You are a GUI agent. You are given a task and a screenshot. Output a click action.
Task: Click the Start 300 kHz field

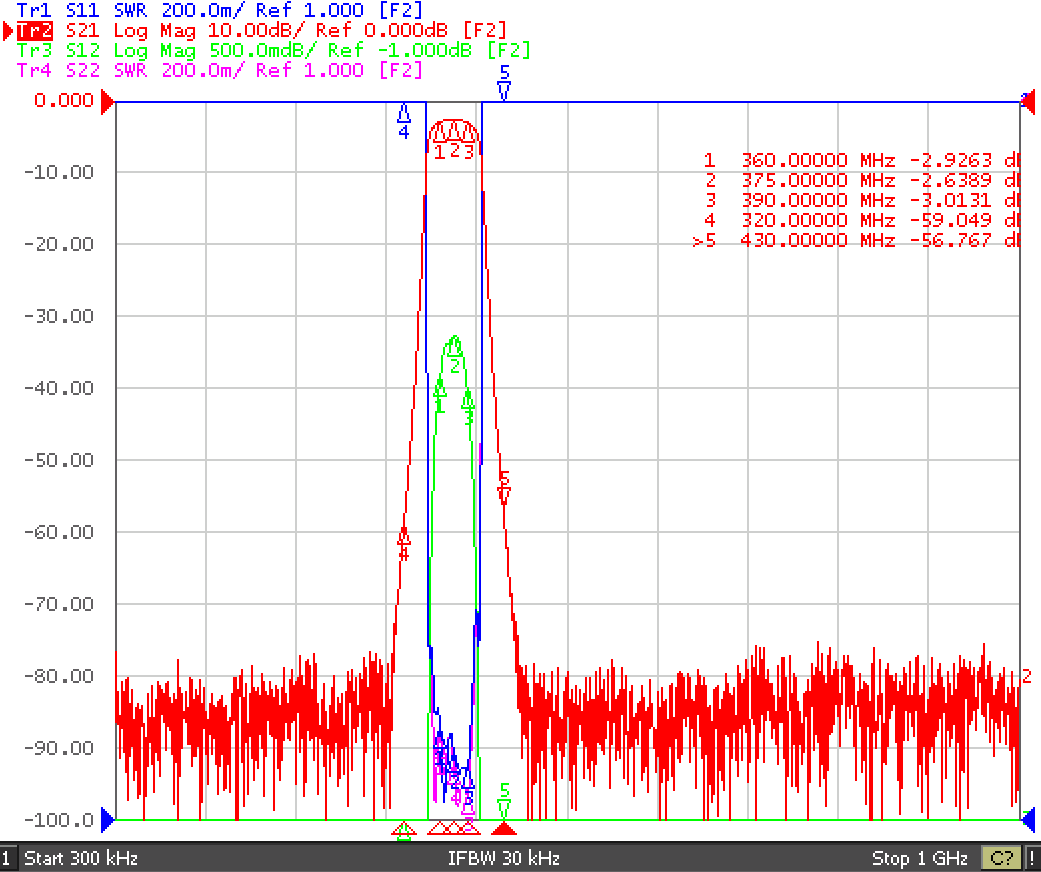click(81, 858)
